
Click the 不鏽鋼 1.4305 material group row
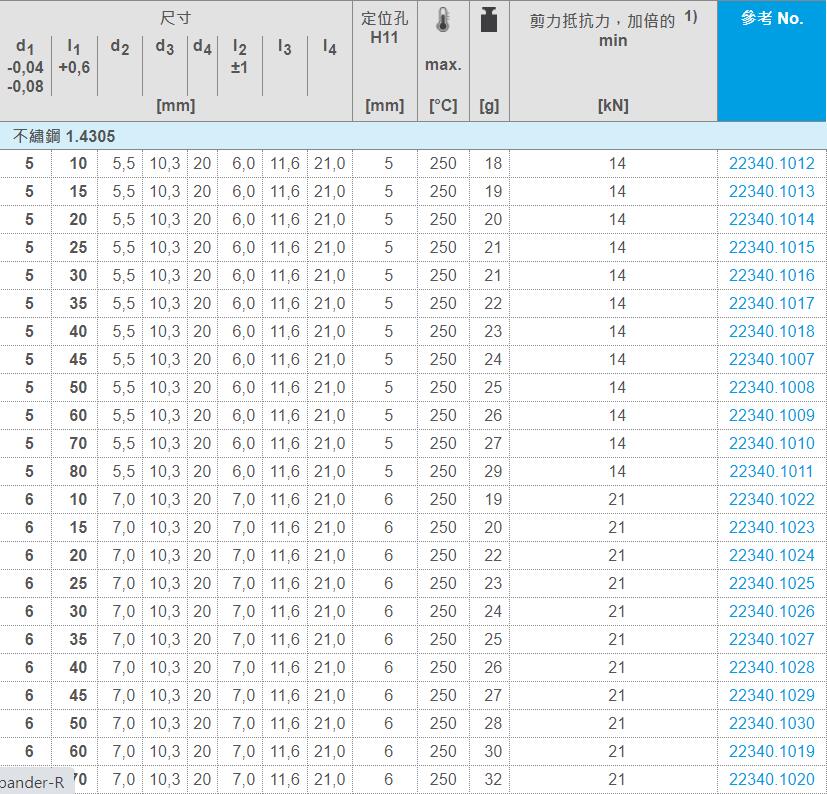(65, 136)
